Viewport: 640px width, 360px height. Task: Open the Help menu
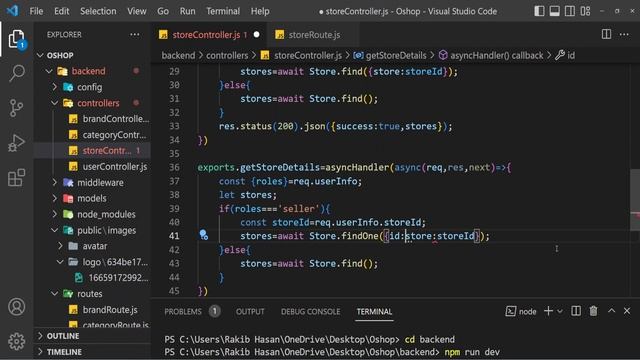260,11
